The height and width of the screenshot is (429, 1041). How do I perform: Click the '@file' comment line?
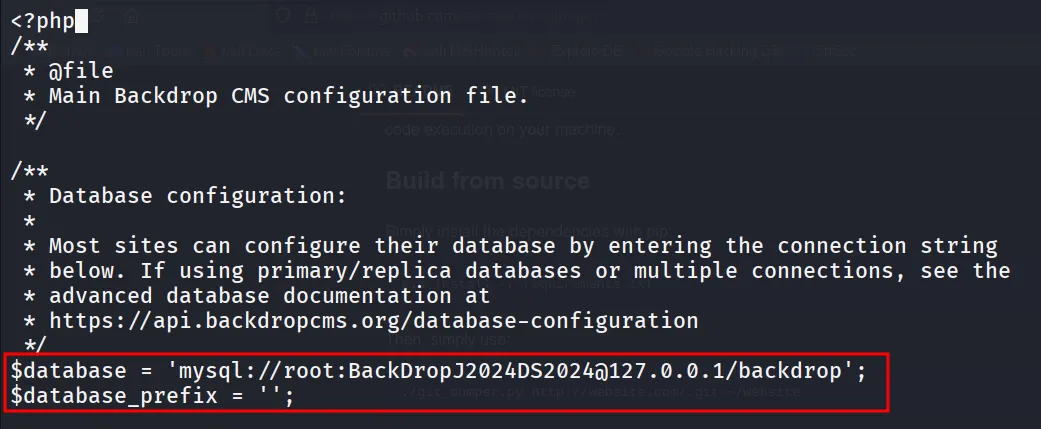(81, 70)
